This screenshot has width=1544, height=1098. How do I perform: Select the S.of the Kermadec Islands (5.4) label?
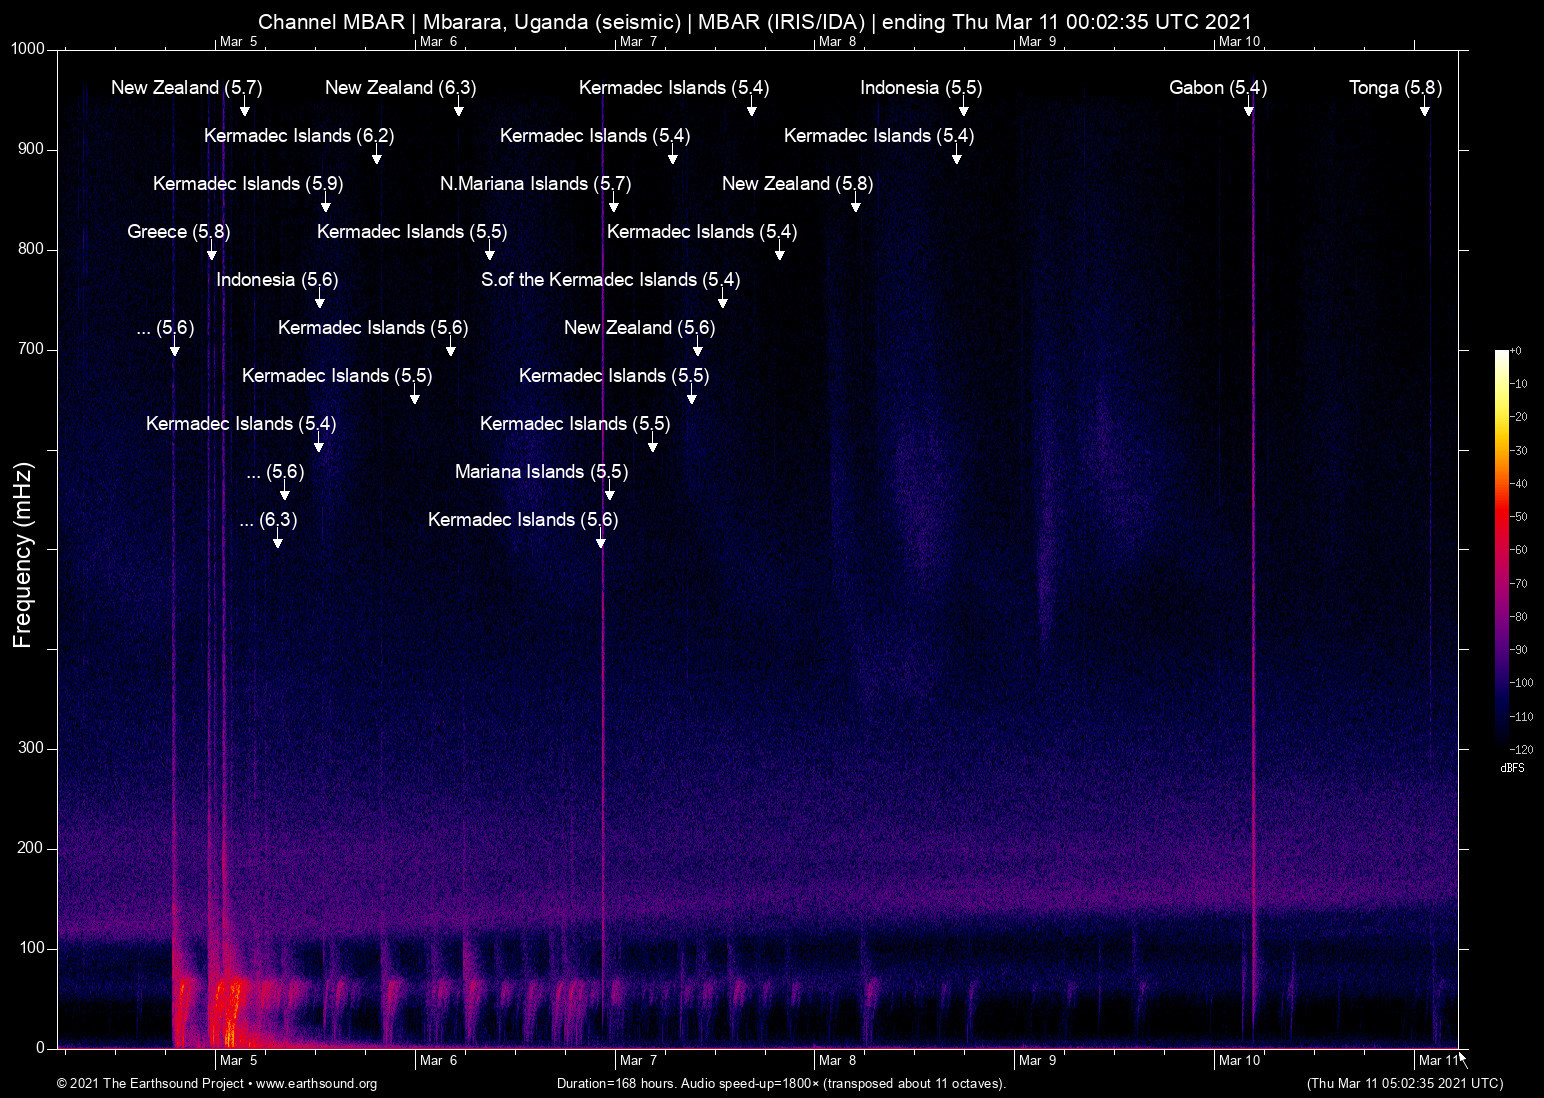pos(609,280)
